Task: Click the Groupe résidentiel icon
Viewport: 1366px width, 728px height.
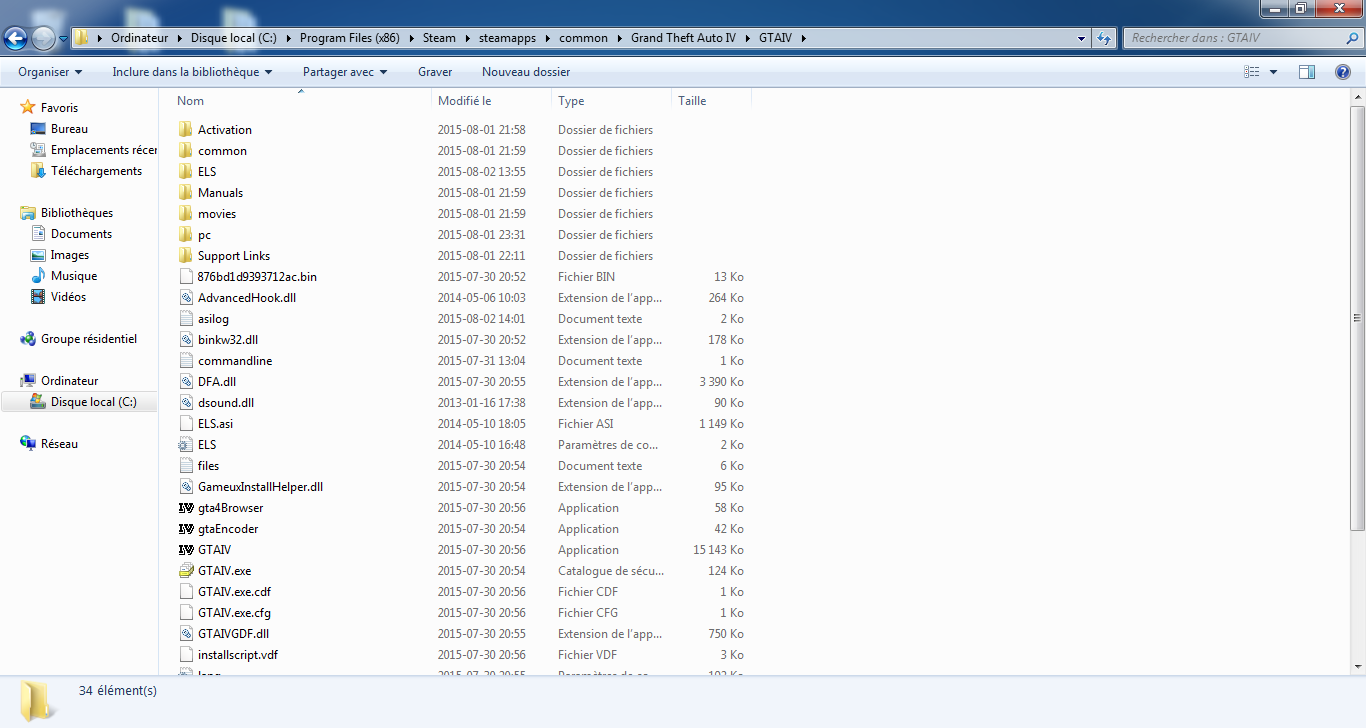Action: point(28,339)
